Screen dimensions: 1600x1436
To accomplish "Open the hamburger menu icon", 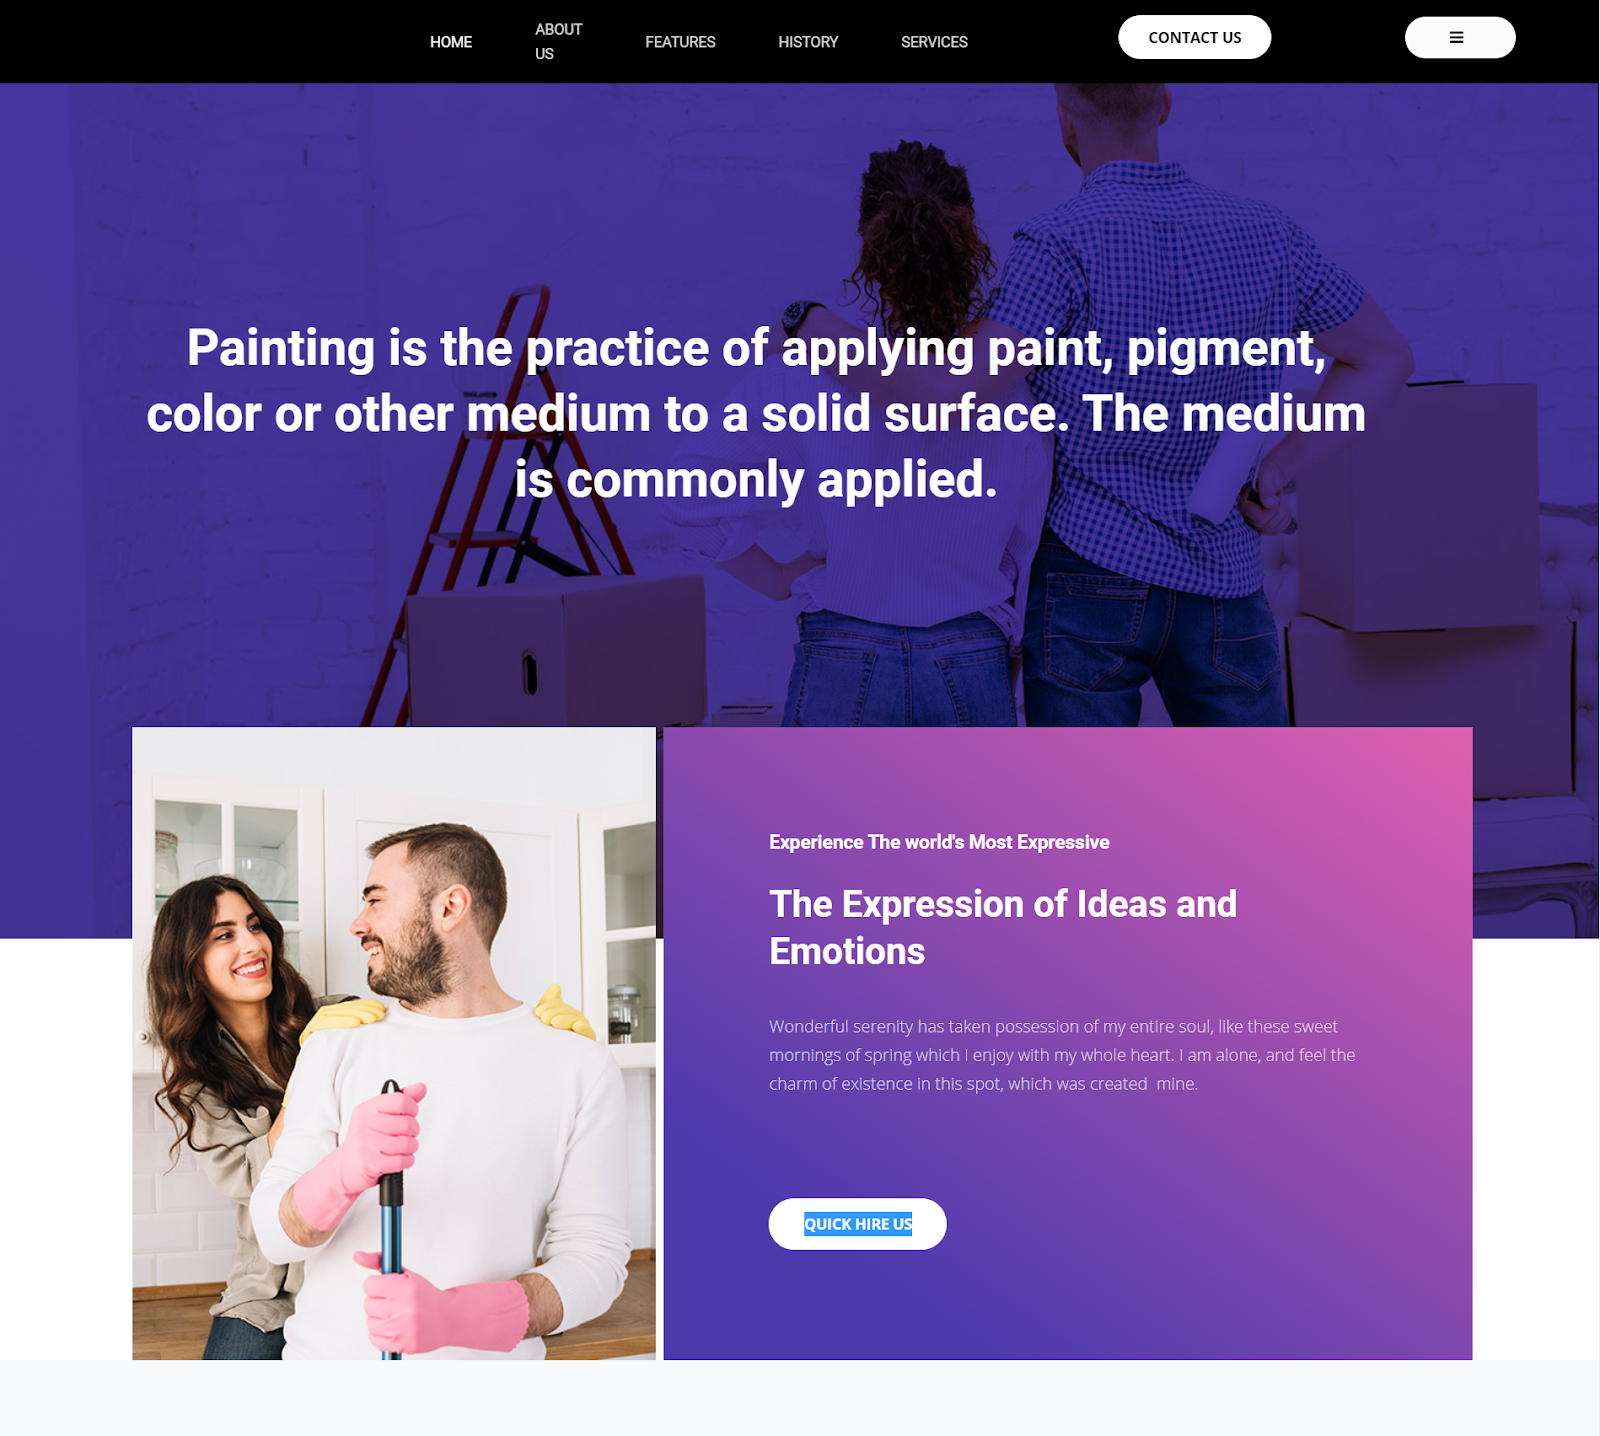I will tap(1459, 38).
